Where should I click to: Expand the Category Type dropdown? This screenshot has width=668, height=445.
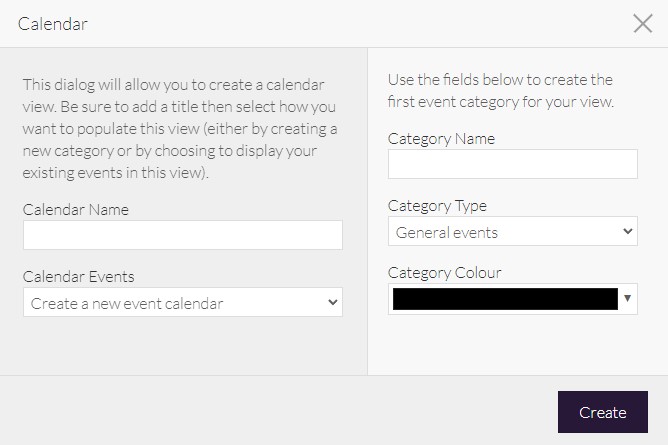512,232
